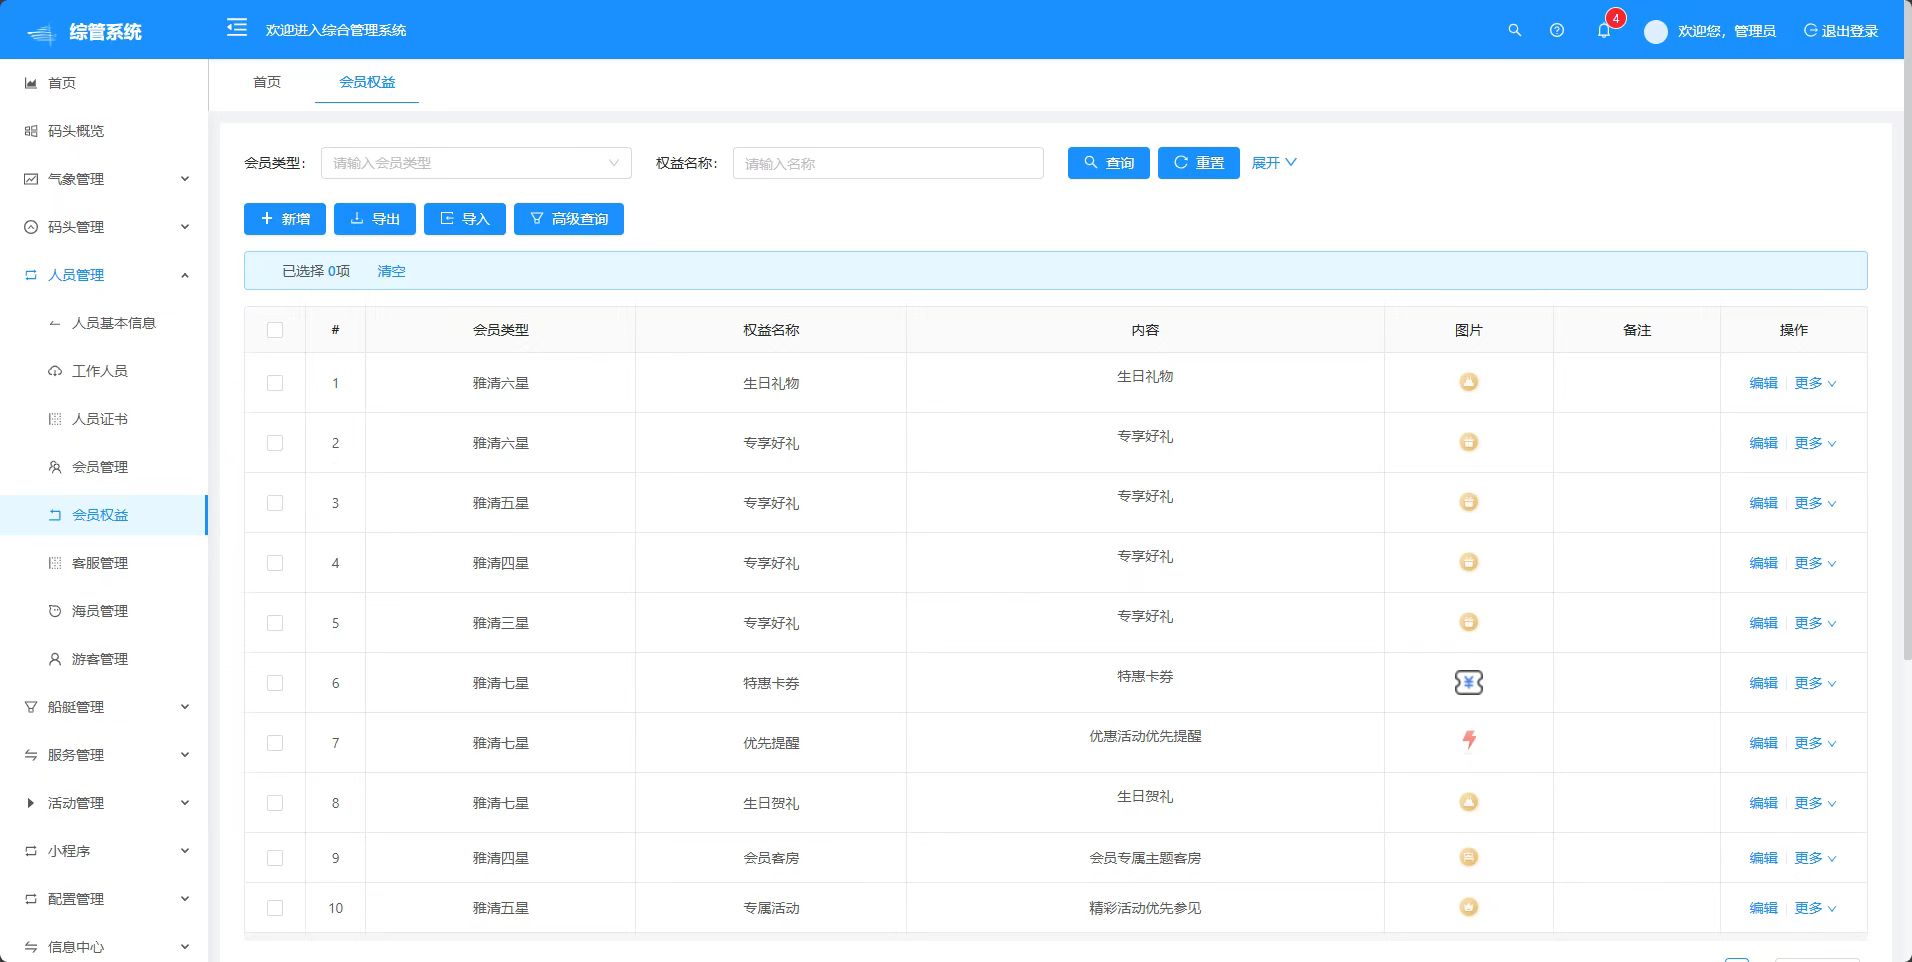1912x962 pixels.
Task: Select the checkbox for row 6
Action: [275, 683]
